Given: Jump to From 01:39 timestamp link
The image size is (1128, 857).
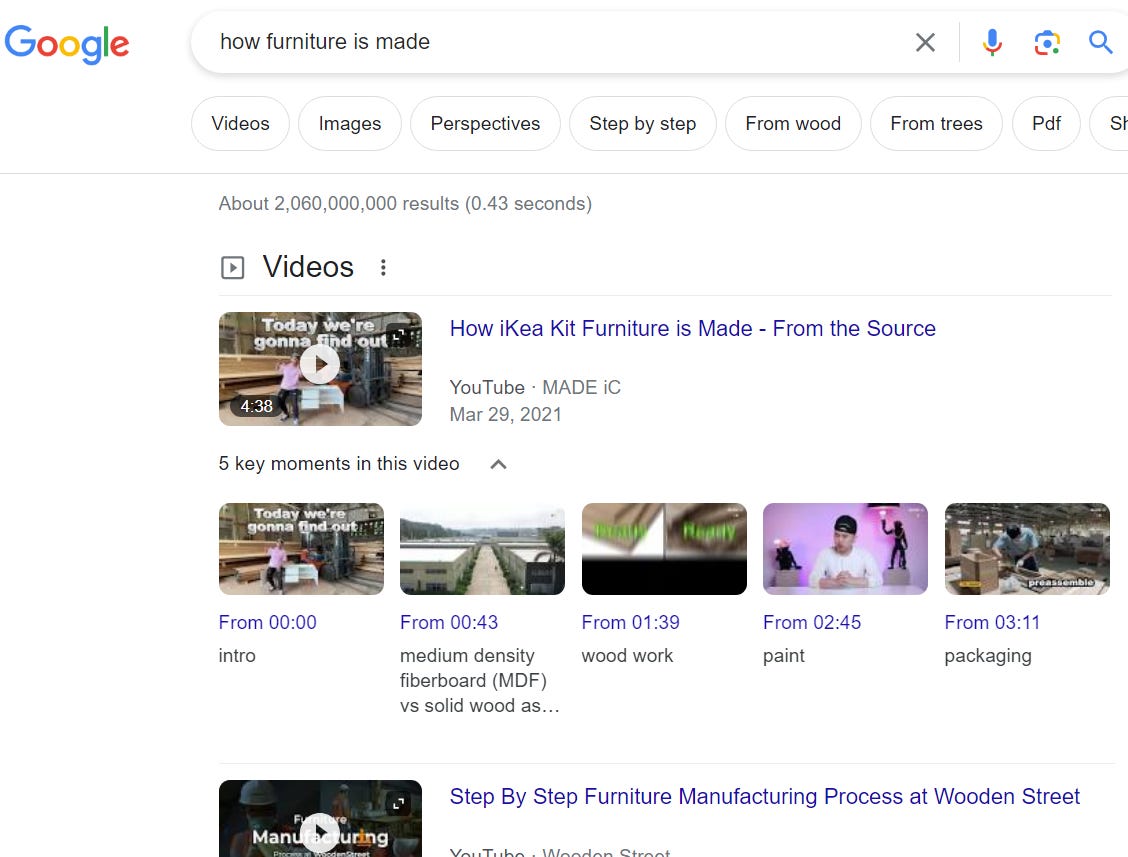Looking at the screenshot, I should (630, 622).
